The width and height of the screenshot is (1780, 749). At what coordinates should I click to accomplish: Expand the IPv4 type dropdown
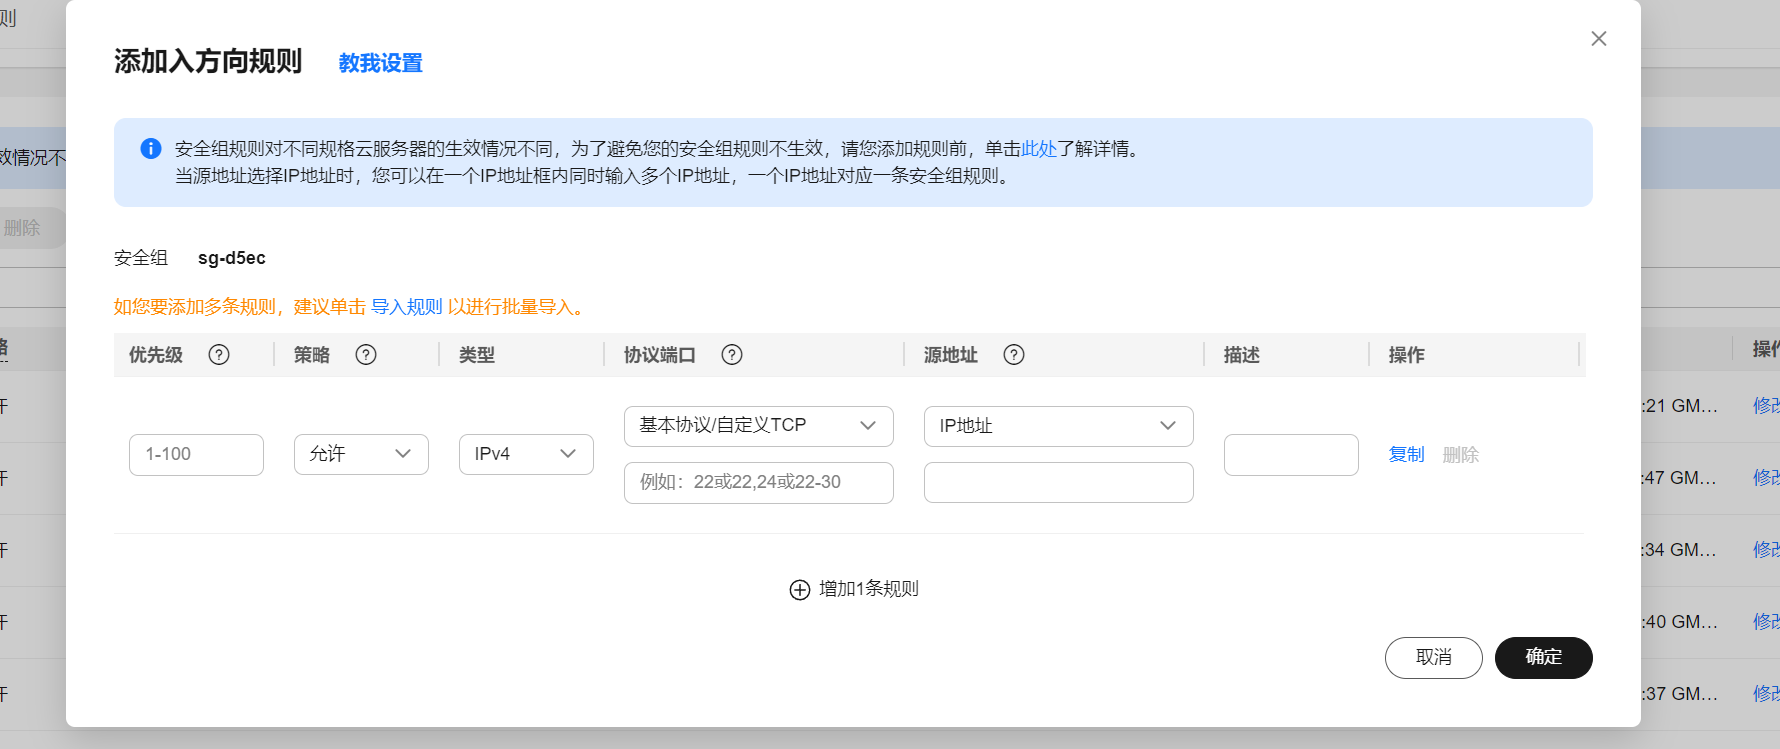tap(526, 454)
